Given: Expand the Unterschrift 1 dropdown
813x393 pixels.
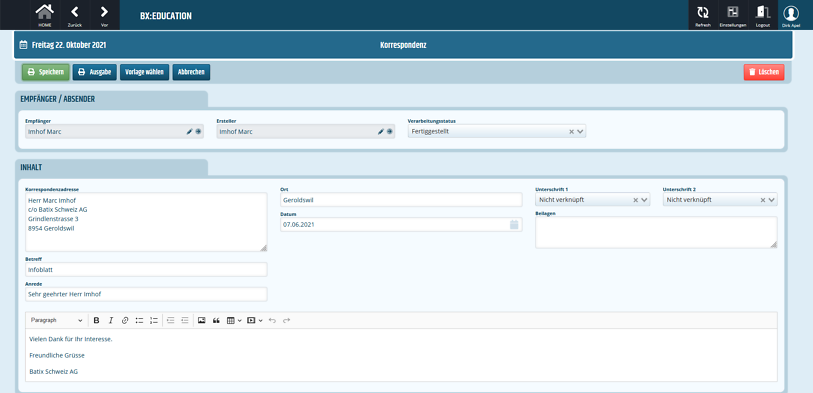Looking at the screenshot, I should [644, 200].
